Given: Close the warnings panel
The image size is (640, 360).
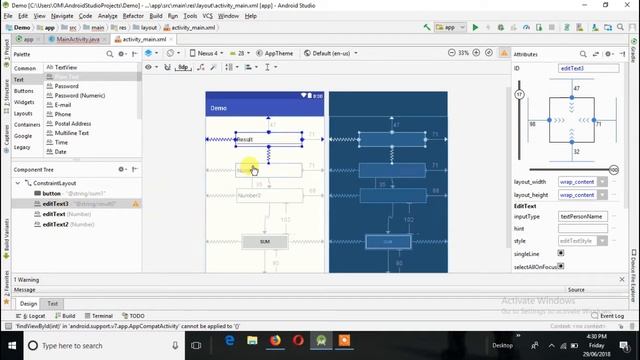Looking at the screenshot, I should pyautogui.click(x=622, y=280).
